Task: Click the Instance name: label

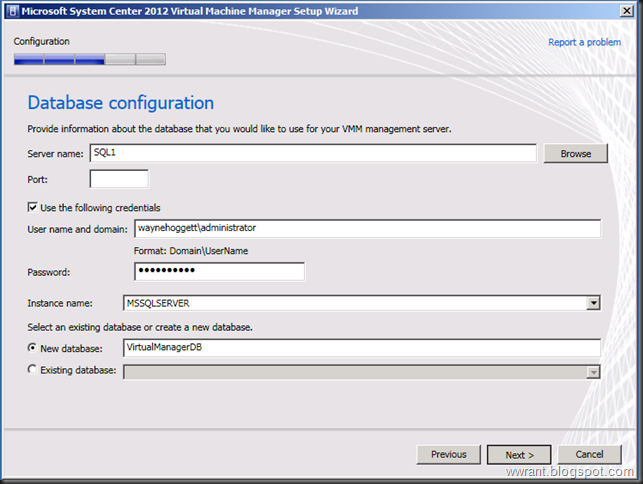Action: [x=60, y=303]
